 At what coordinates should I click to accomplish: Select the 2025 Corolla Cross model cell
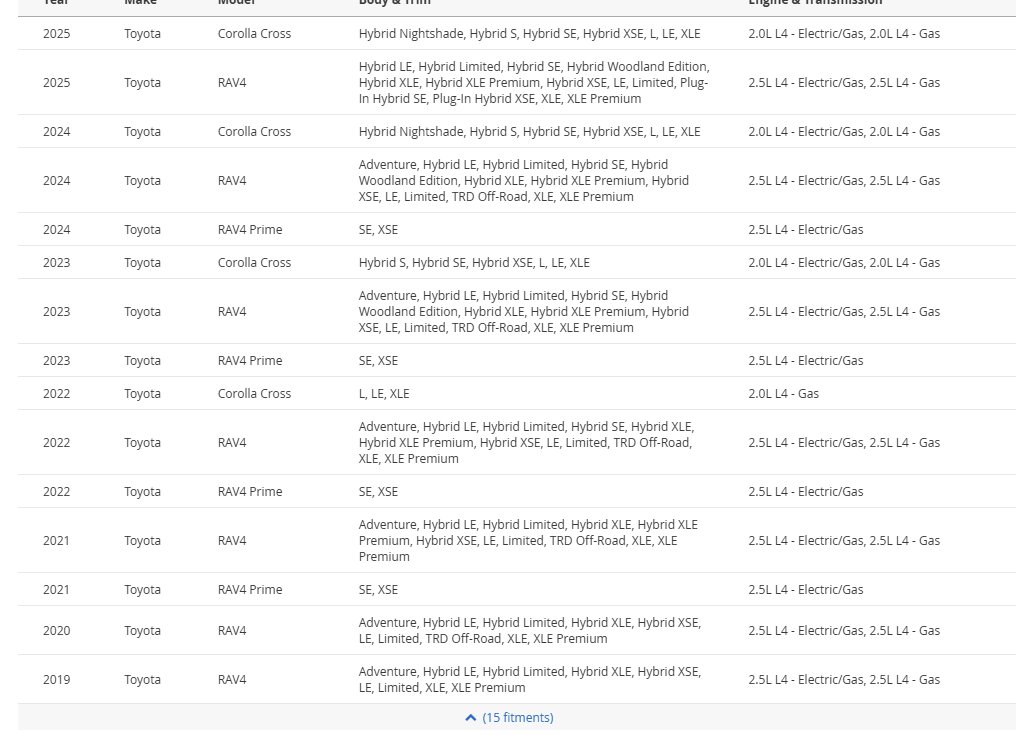254,33
